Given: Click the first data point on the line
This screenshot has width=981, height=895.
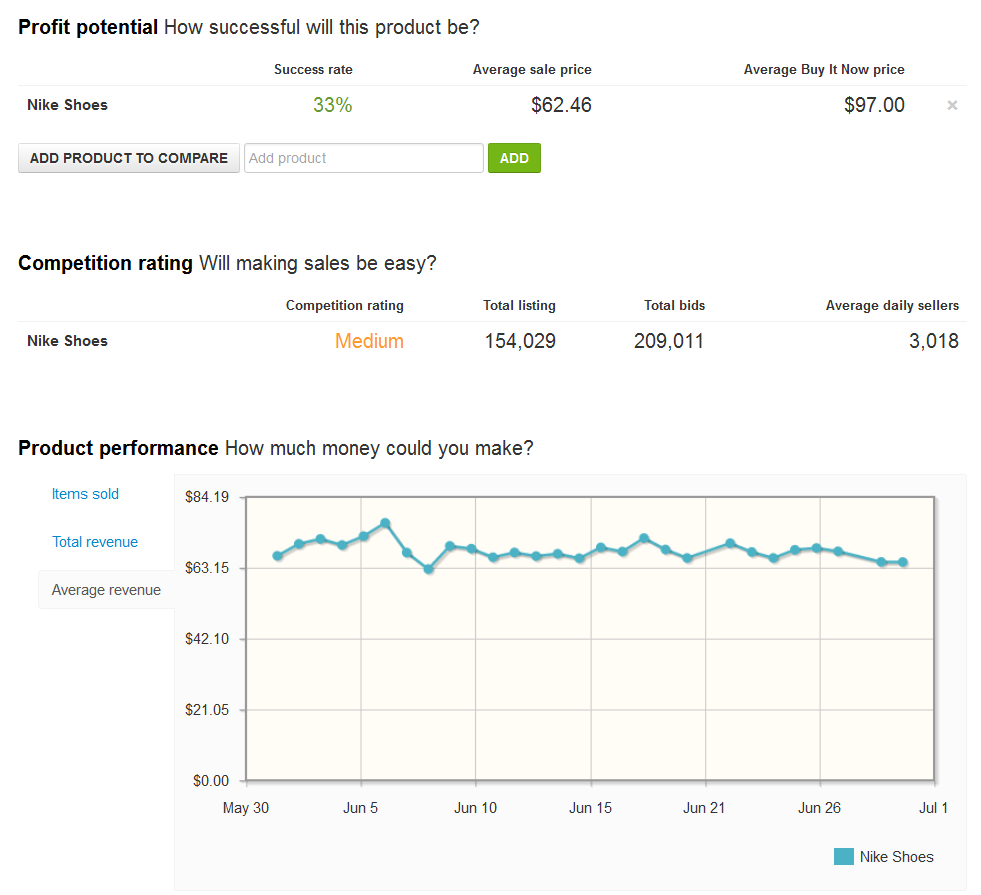Looking at the screenshot, I should click(x=277, y=556).
